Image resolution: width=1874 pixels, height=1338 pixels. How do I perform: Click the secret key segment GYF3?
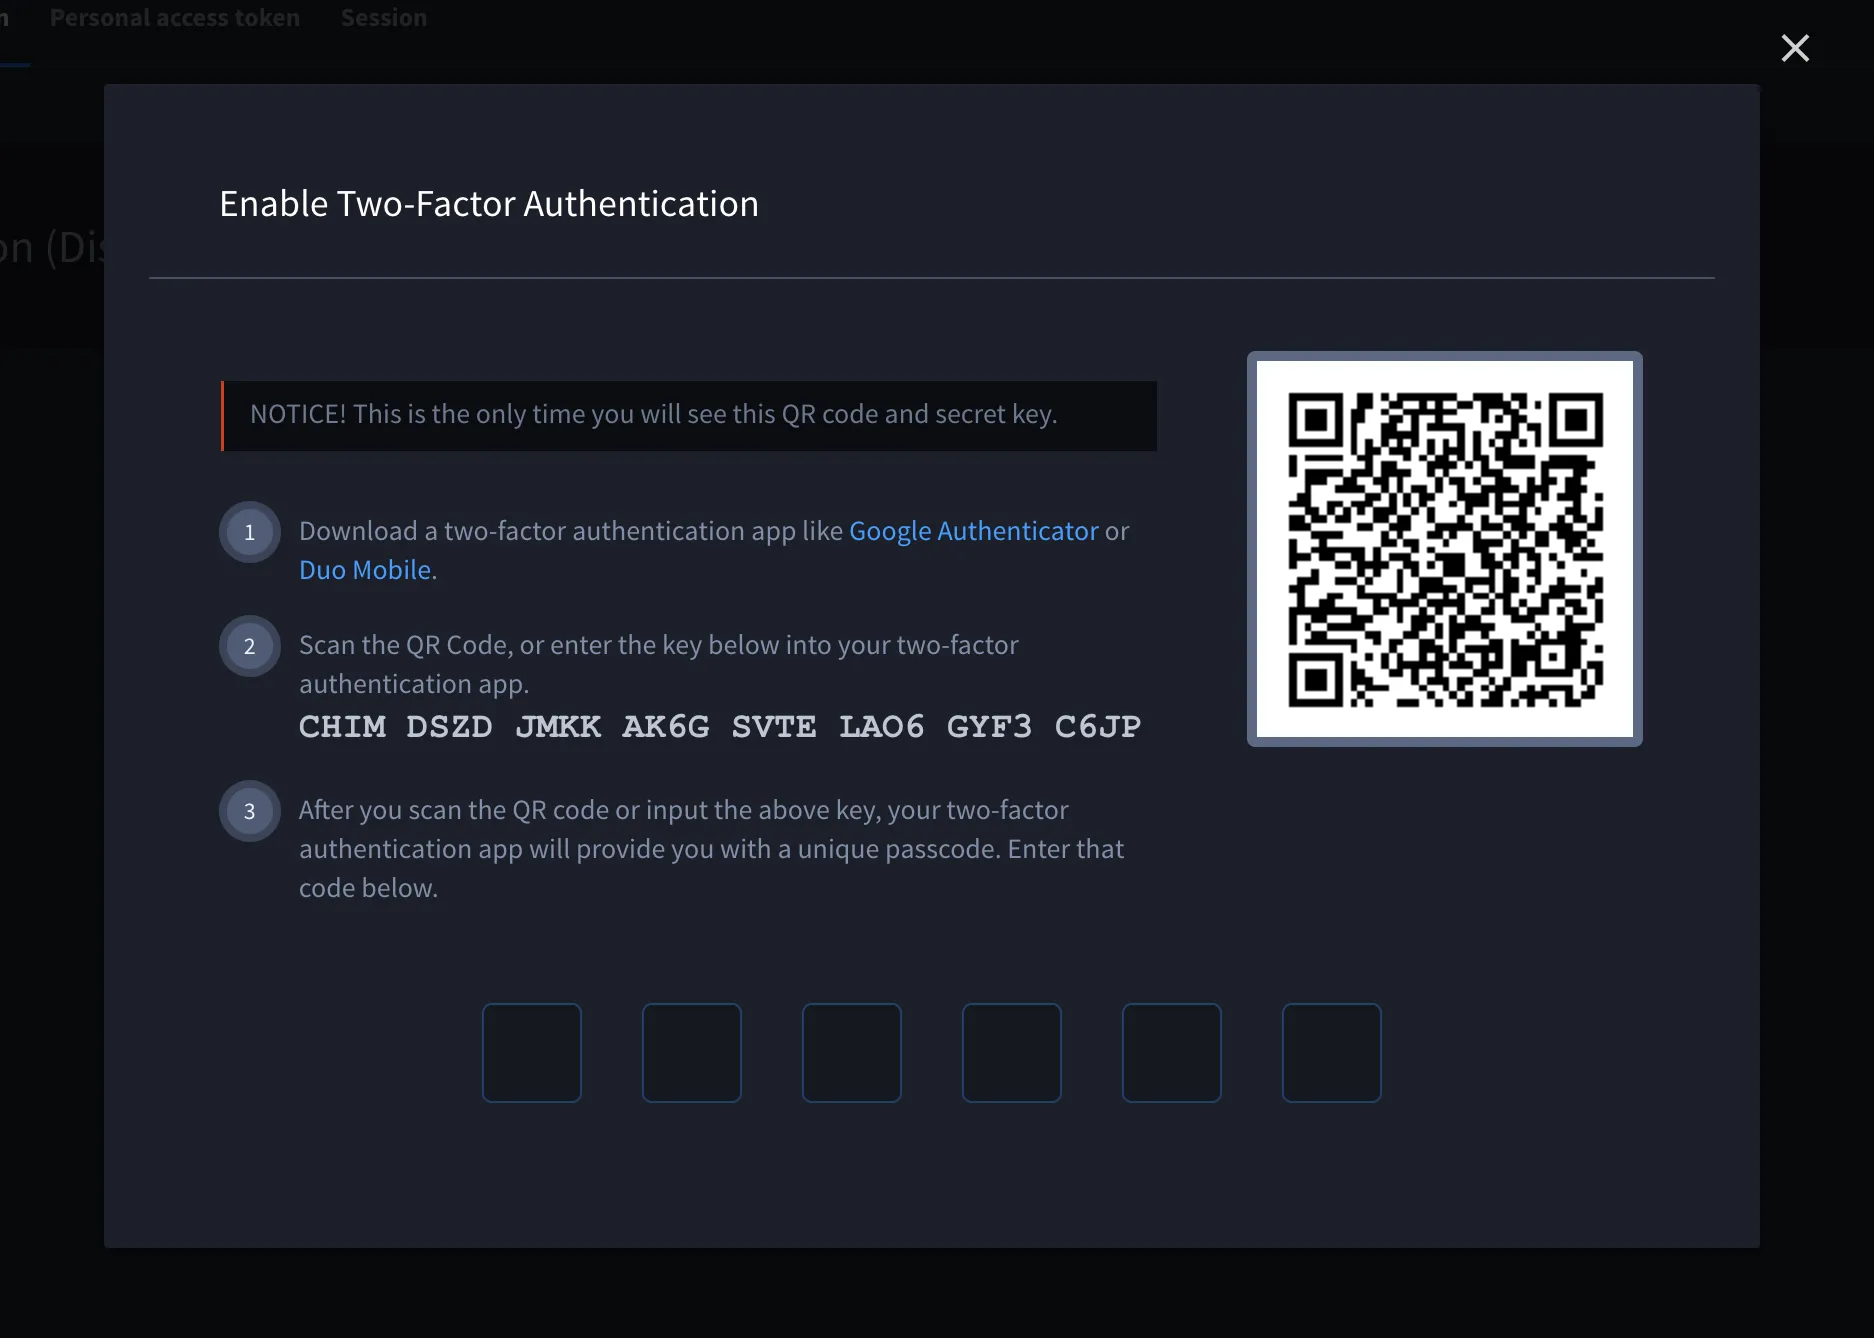coord(989,726)
